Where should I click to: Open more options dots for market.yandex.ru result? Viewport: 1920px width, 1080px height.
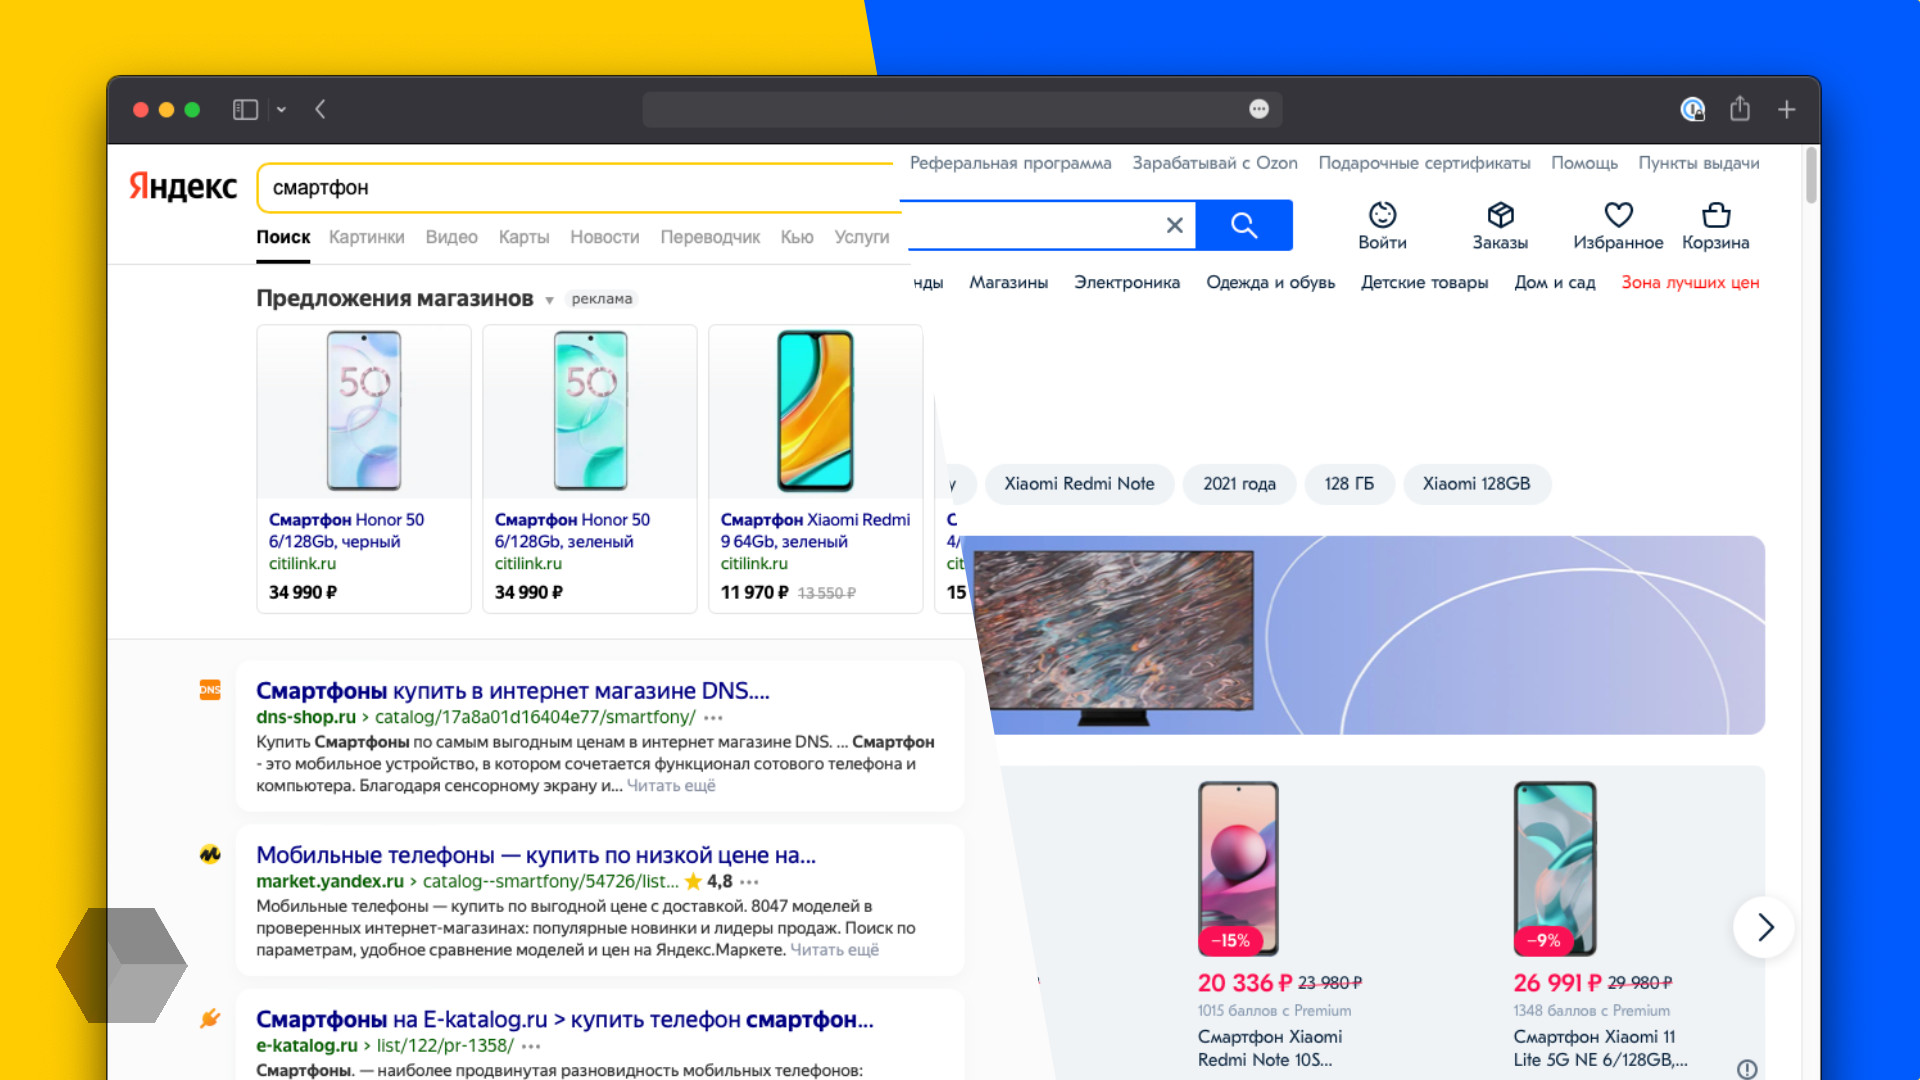pos(749,882)
